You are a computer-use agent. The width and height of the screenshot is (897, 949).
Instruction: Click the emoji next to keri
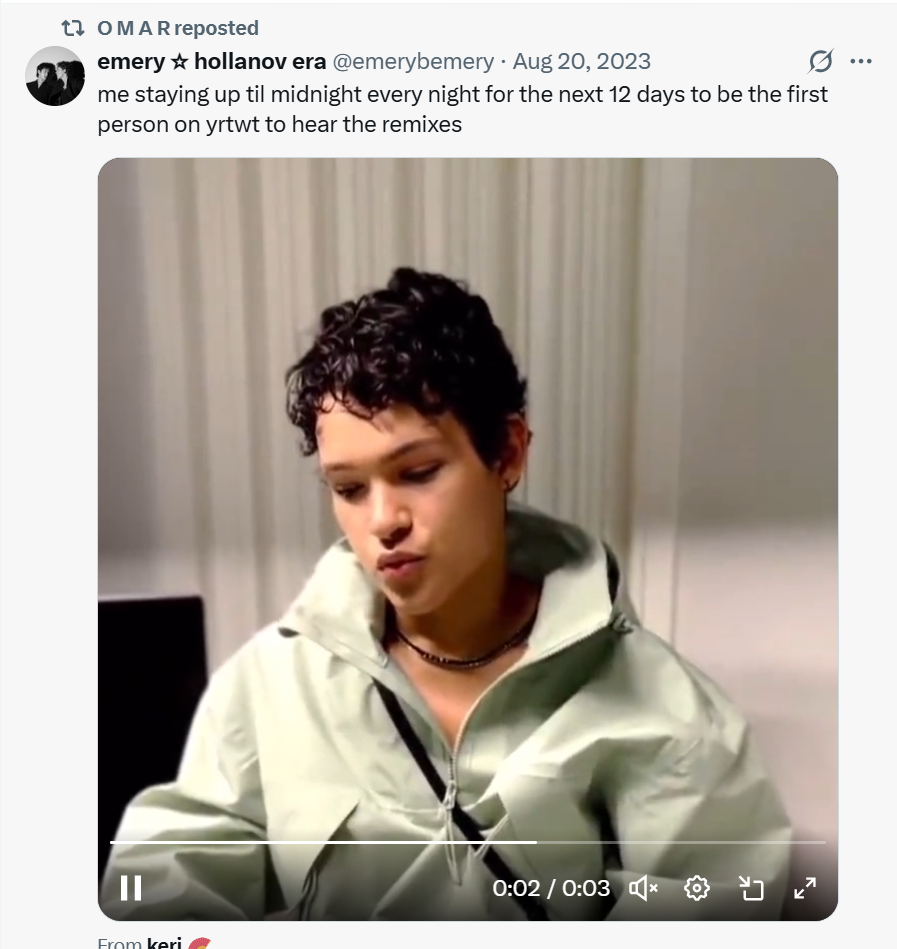[x=199, y=943]
